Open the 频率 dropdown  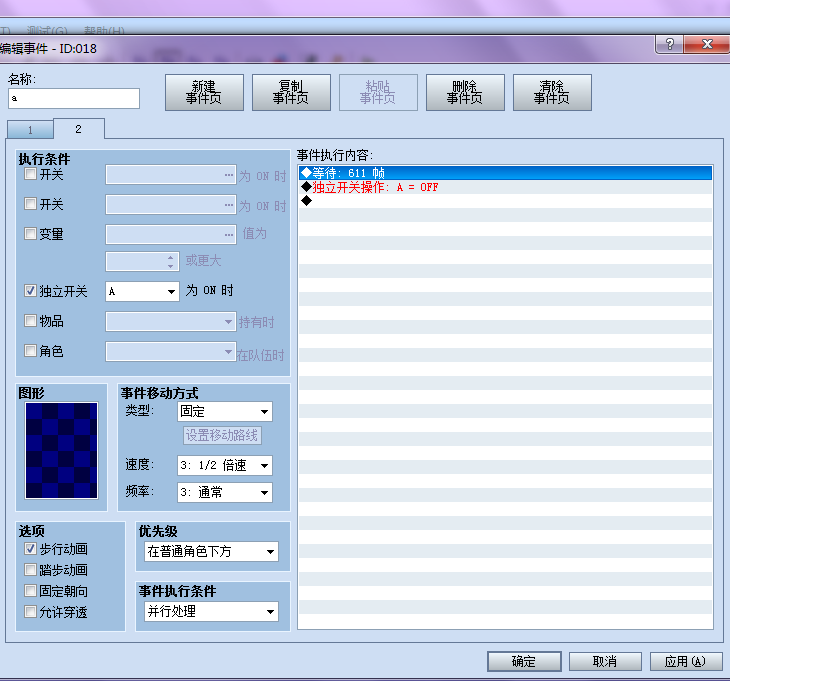[x=225, y=492]
